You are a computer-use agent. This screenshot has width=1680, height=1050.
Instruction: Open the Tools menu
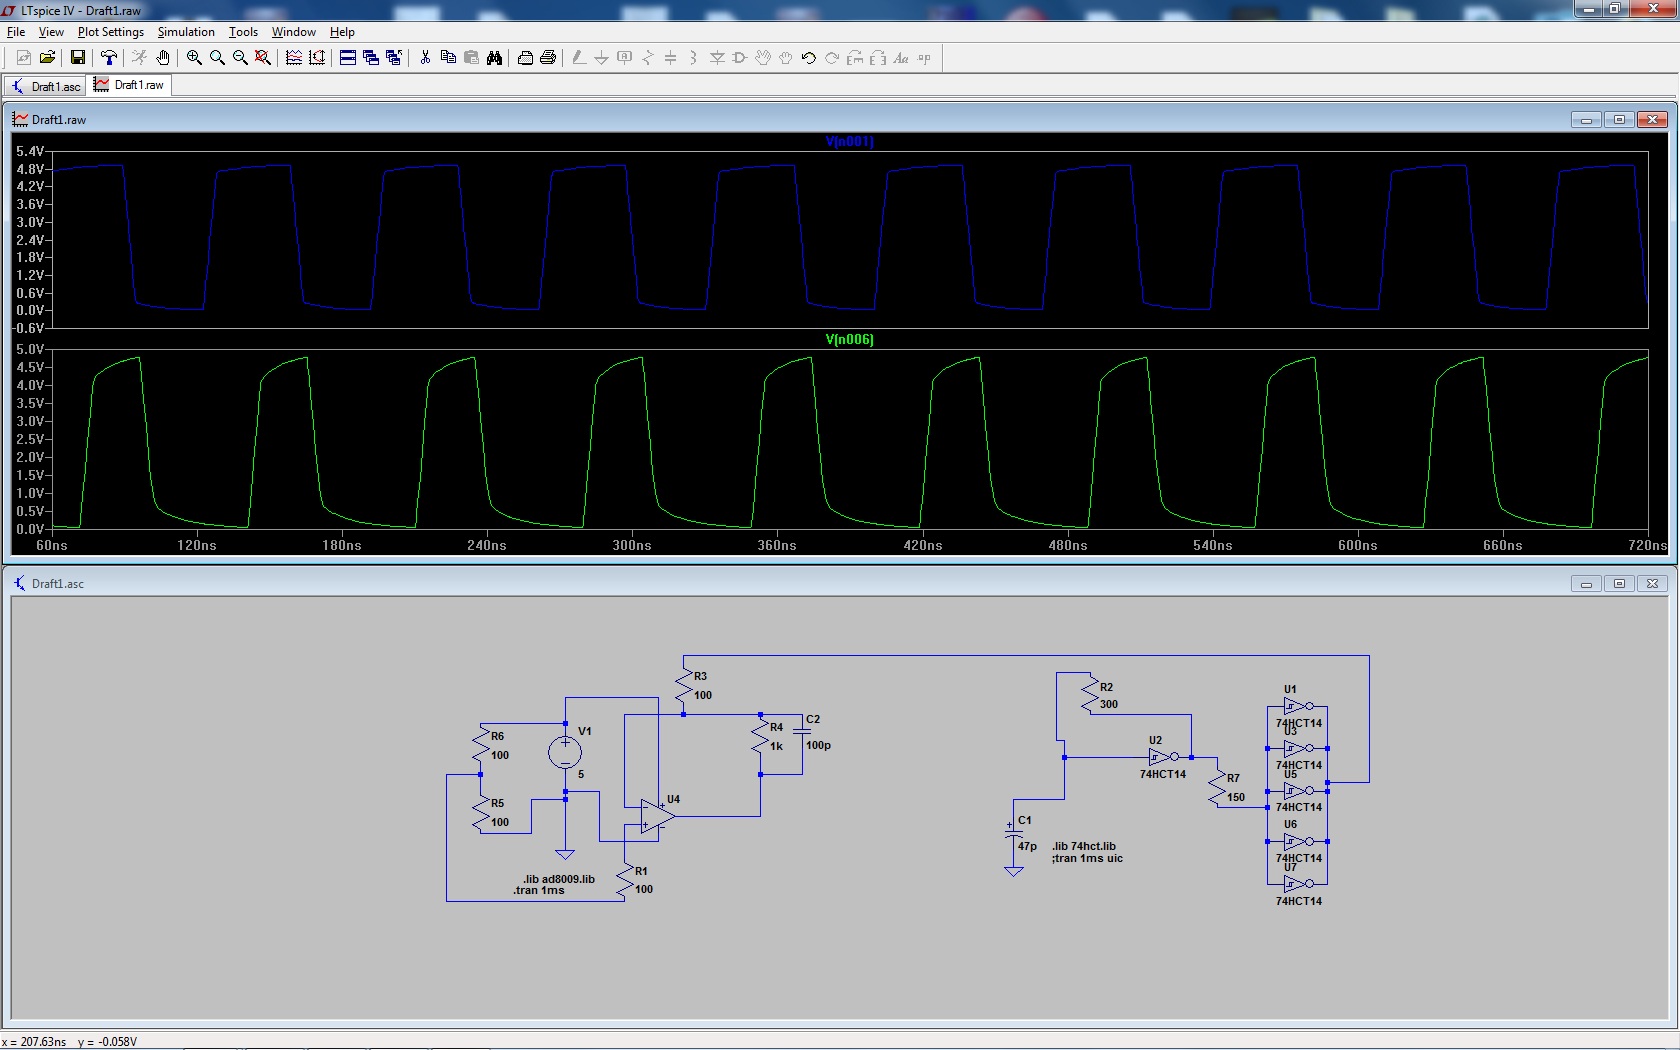(x=243, y=32)
